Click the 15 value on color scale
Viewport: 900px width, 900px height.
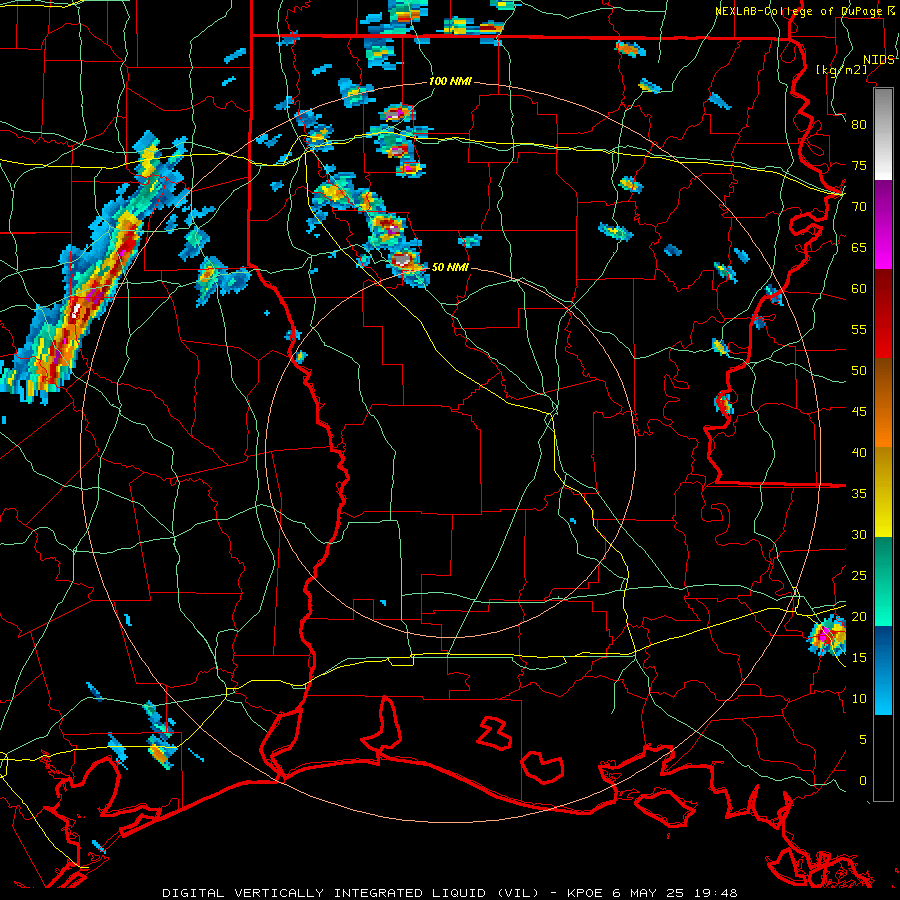[x=859, y=658]
